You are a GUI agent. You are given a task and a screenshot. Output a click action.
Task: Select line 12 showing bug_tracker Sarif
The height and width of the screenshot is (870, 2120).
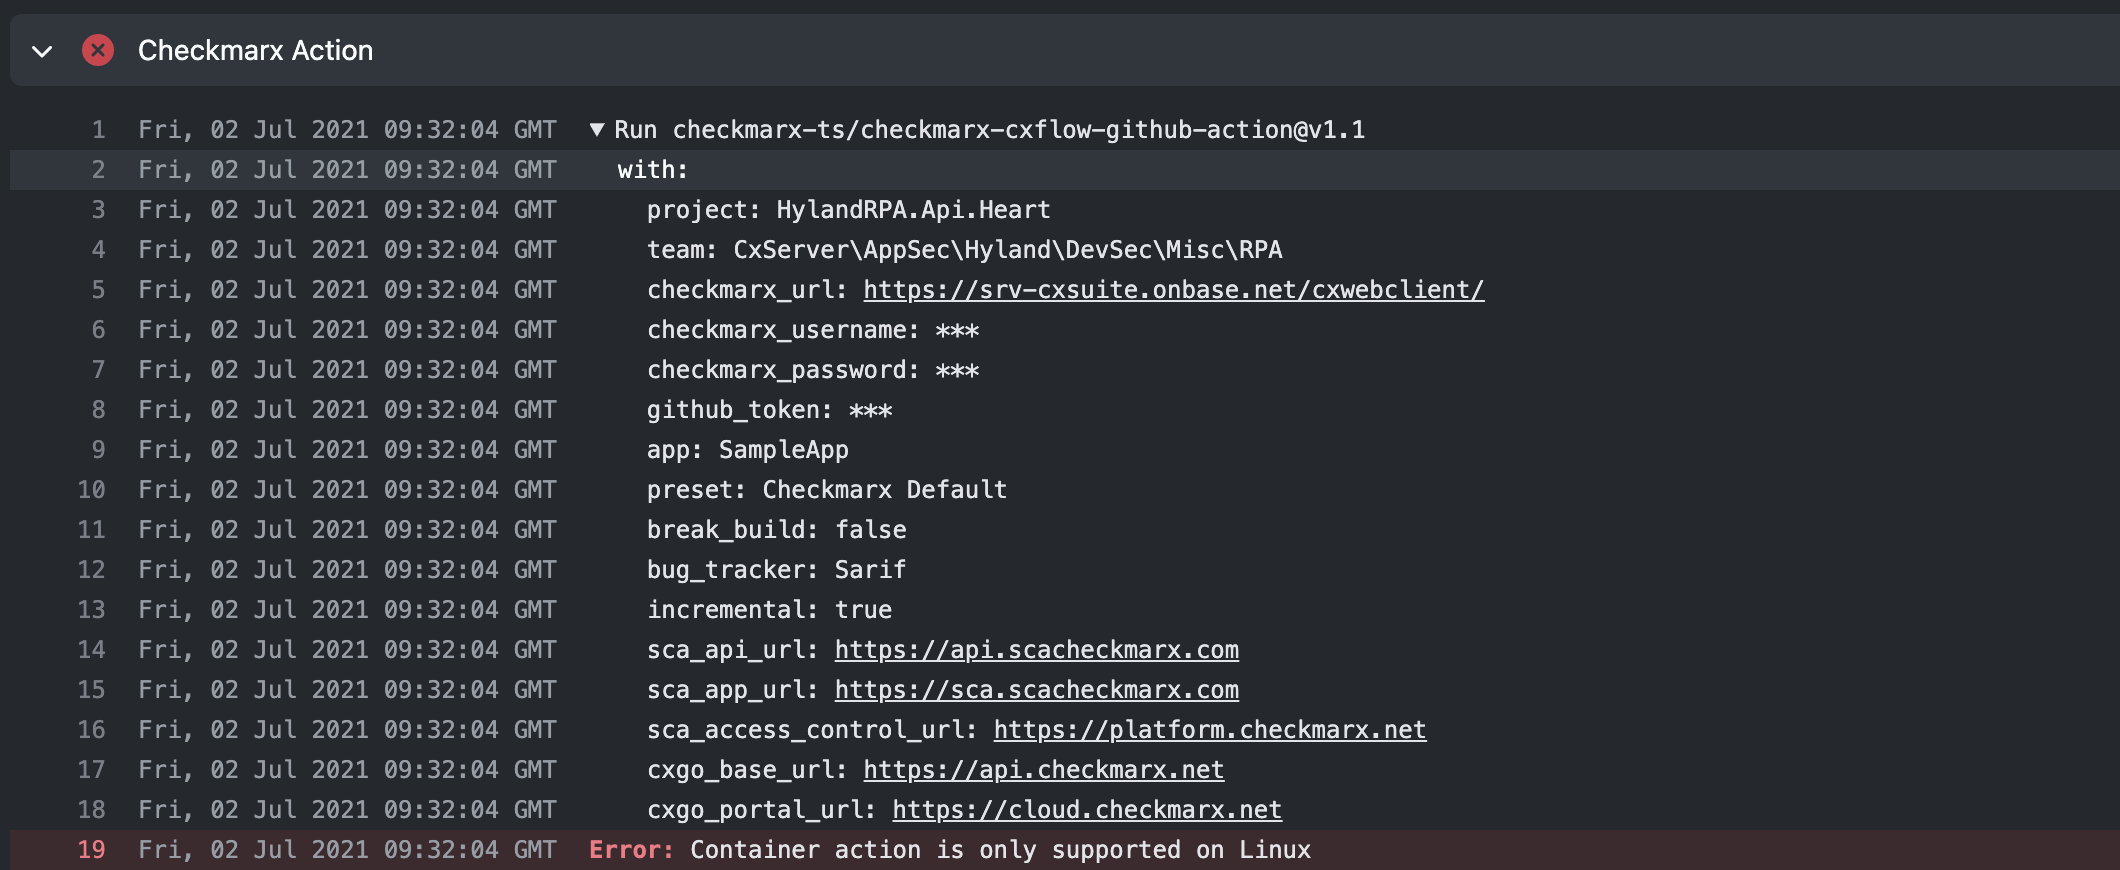tap(776, 569)
